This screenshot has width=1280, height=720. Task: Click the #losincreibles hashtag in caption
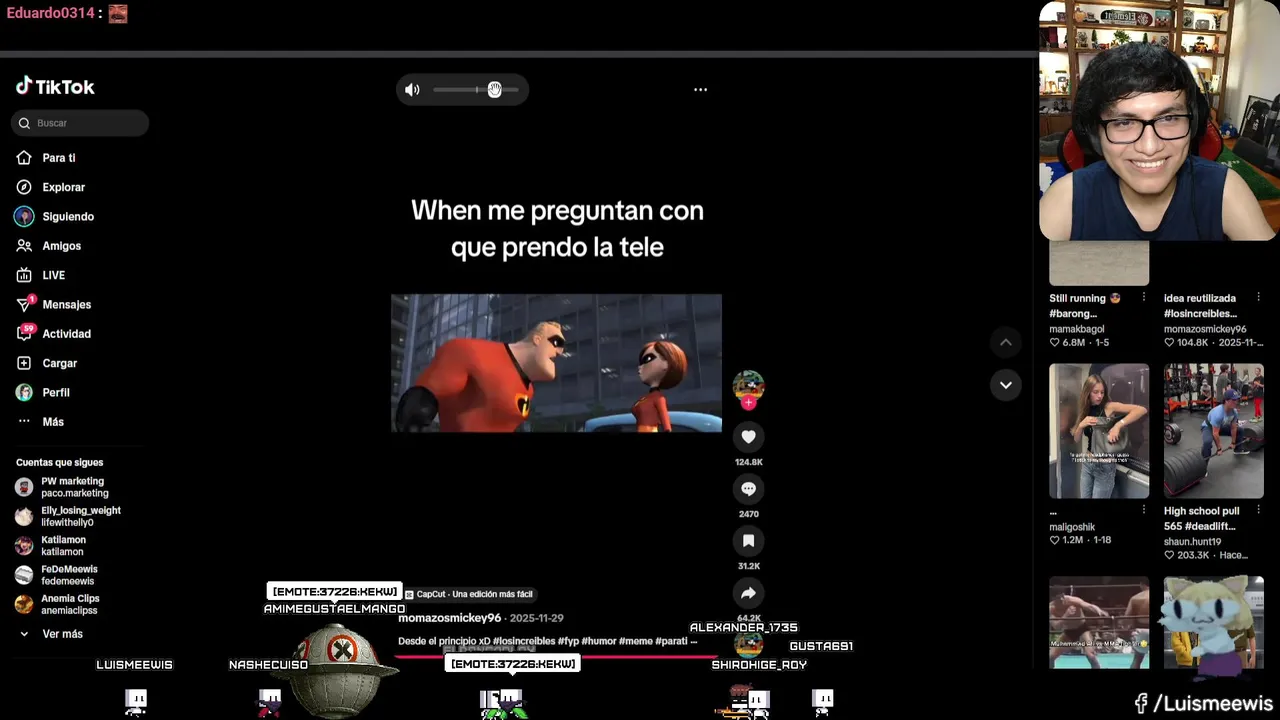[x=524, y=641]
